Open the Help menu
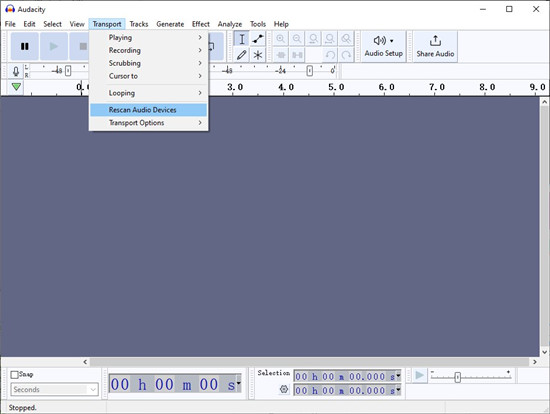Viewport: 550px width, 414px height. tap(281, 24)
